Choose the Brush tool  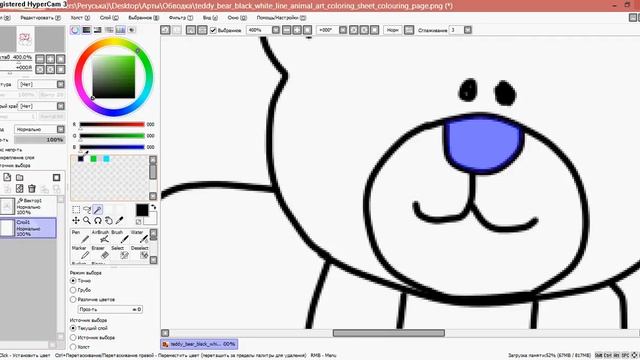click(x=120, y=236)
